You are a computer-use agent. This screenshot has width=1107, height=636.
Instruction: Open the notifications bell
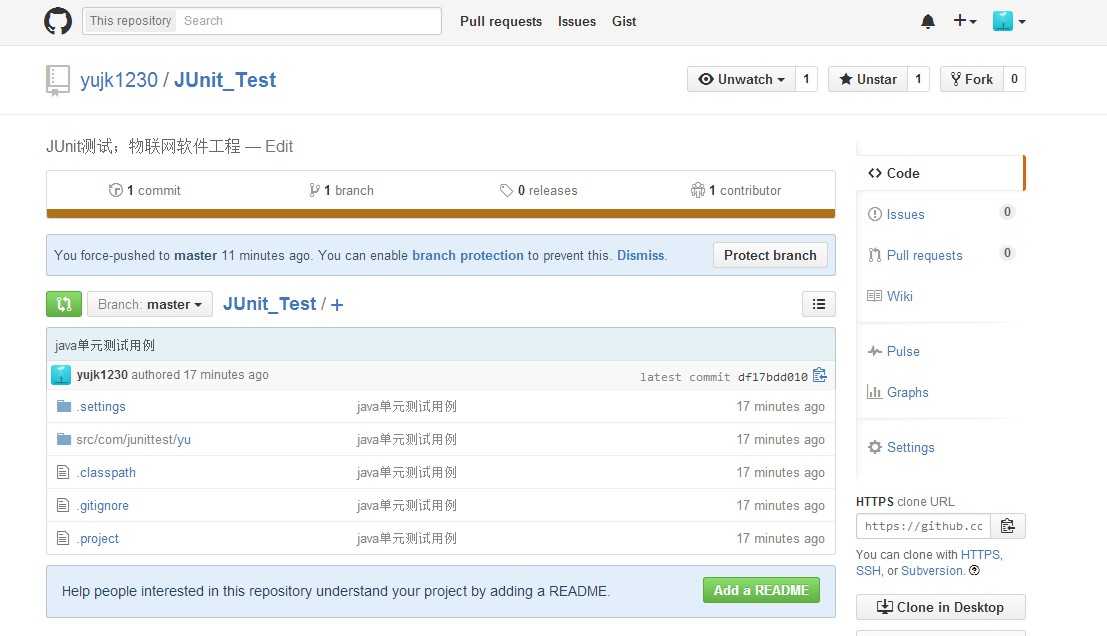(928, 21)
